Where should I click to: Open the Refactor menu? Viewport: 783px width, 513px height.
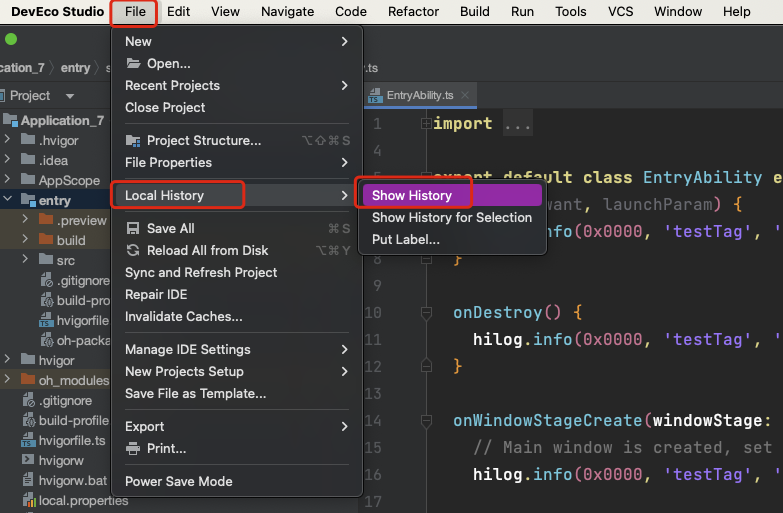pos(413,11)
